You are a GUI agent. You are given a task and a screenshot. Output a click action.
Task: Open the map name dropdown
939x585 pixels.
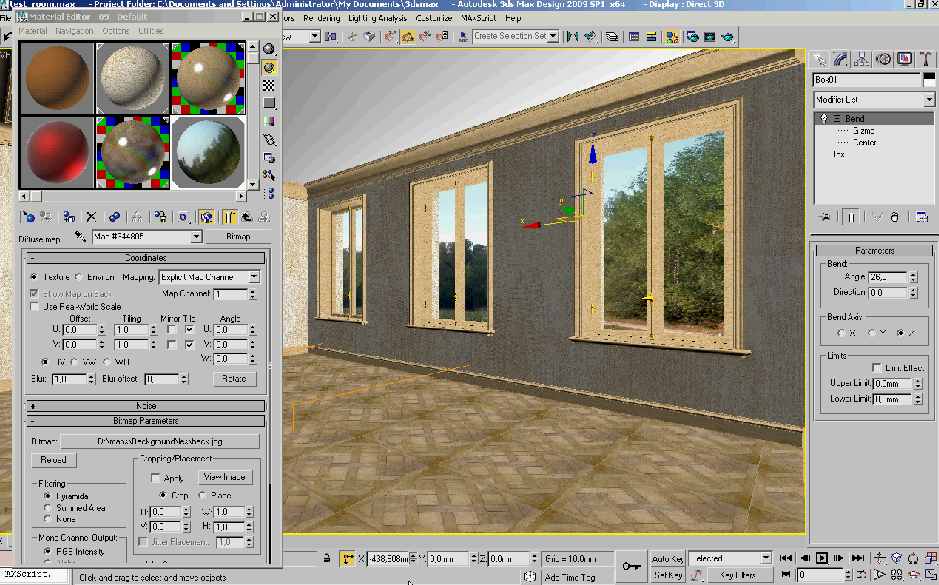pos(196,237)
